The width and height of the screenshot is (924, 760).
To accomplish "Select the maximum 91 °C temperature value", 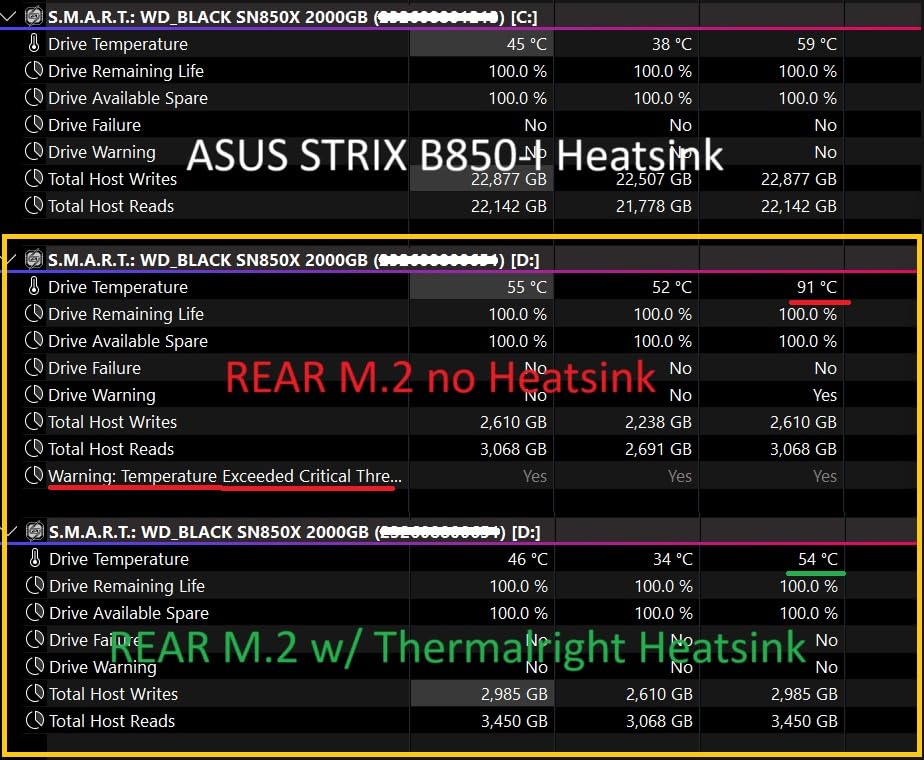I will click(817, 288).
